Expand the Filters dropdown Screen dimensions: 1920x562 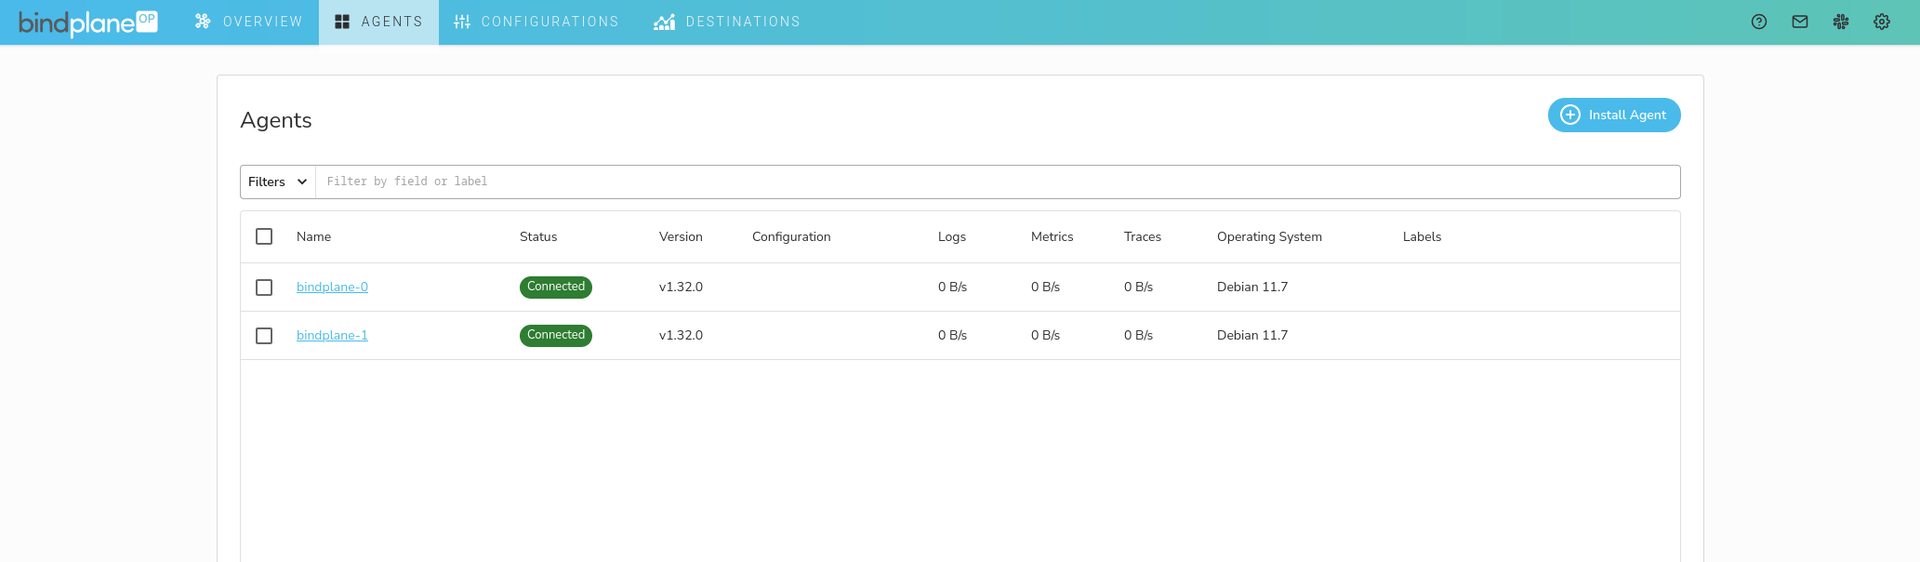(x=278, y=182)
